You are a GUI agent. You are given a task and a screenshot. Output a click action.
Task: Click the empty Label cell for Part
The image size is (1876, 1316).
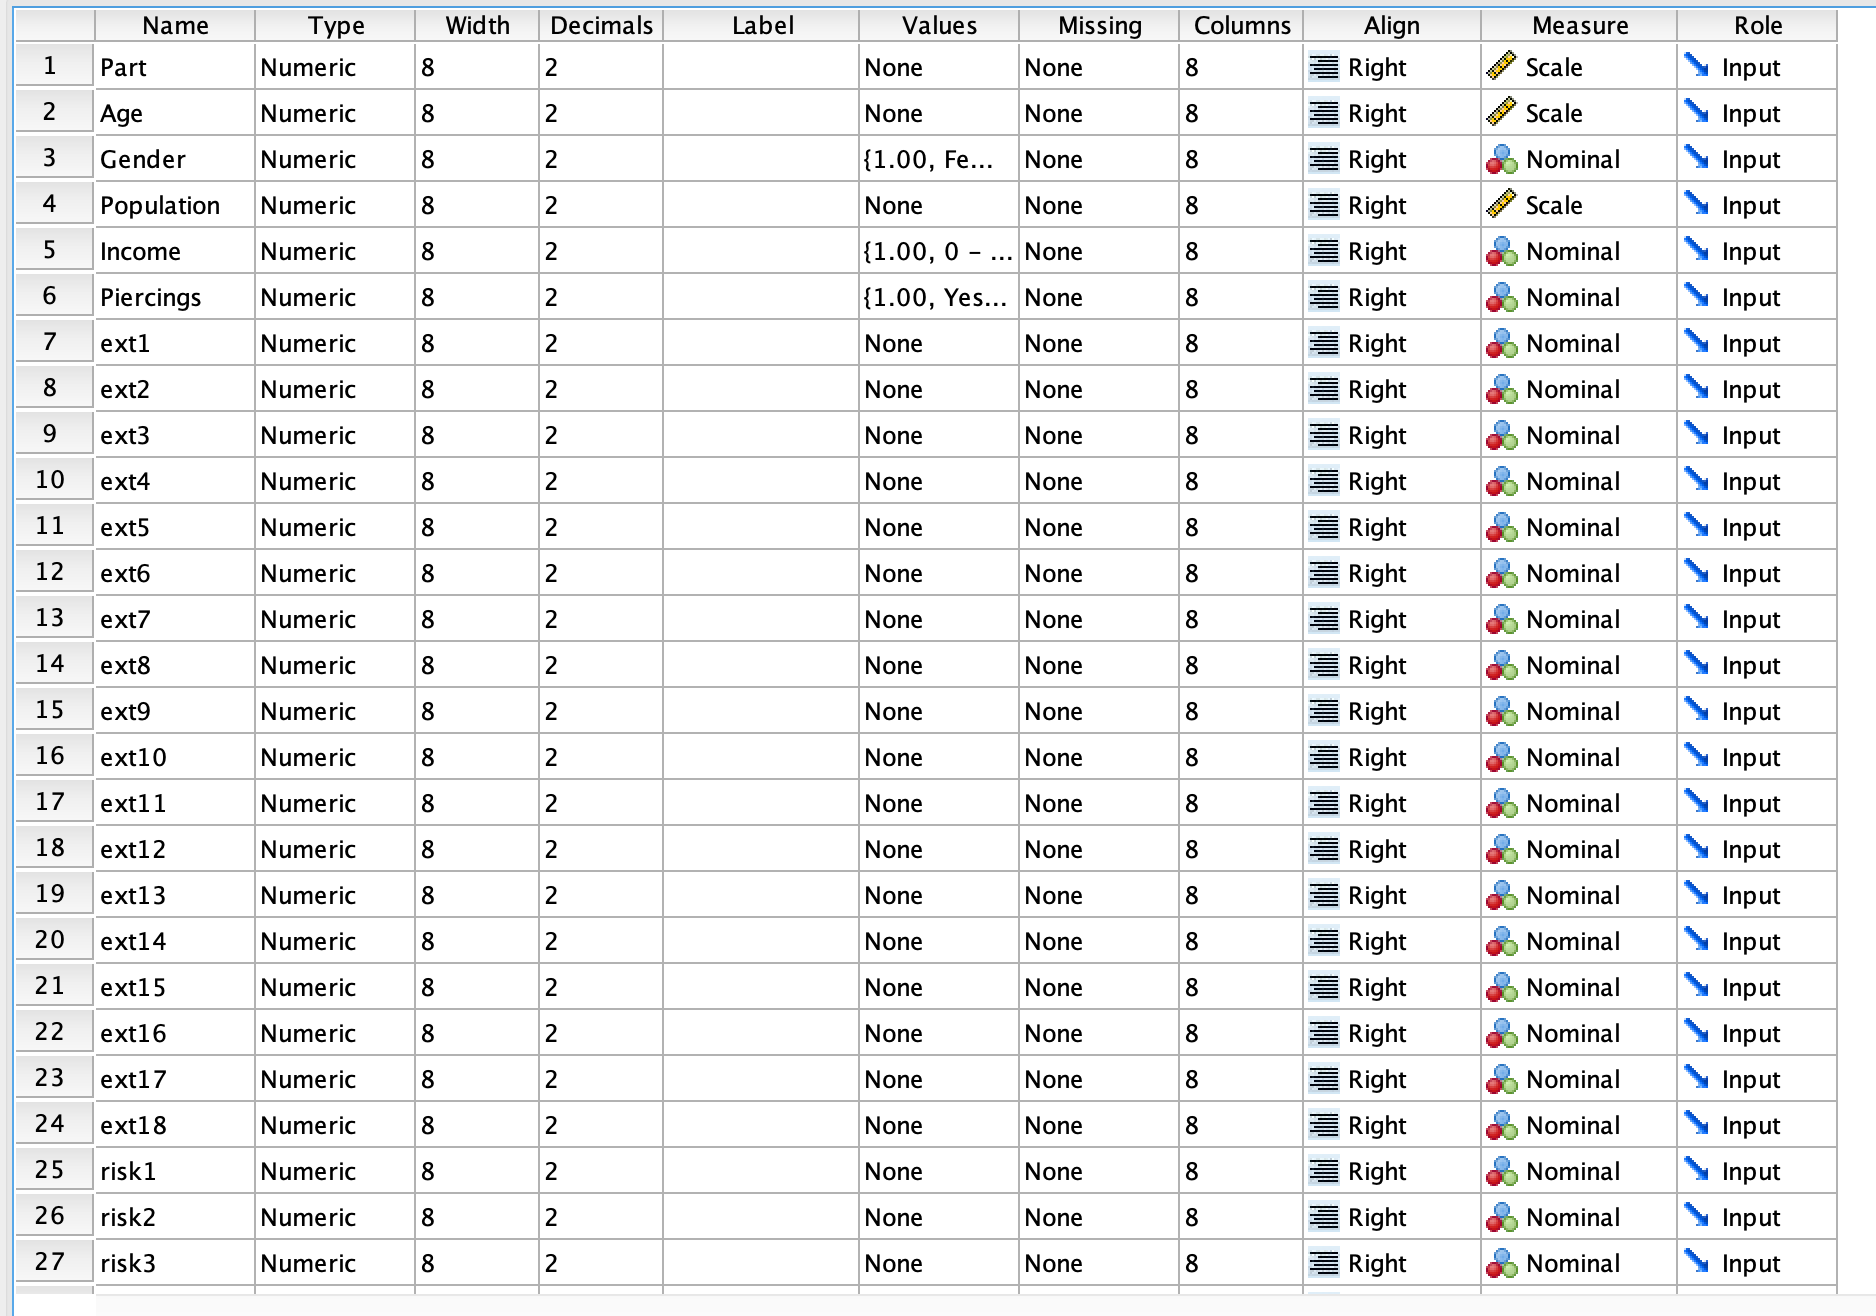762,67
